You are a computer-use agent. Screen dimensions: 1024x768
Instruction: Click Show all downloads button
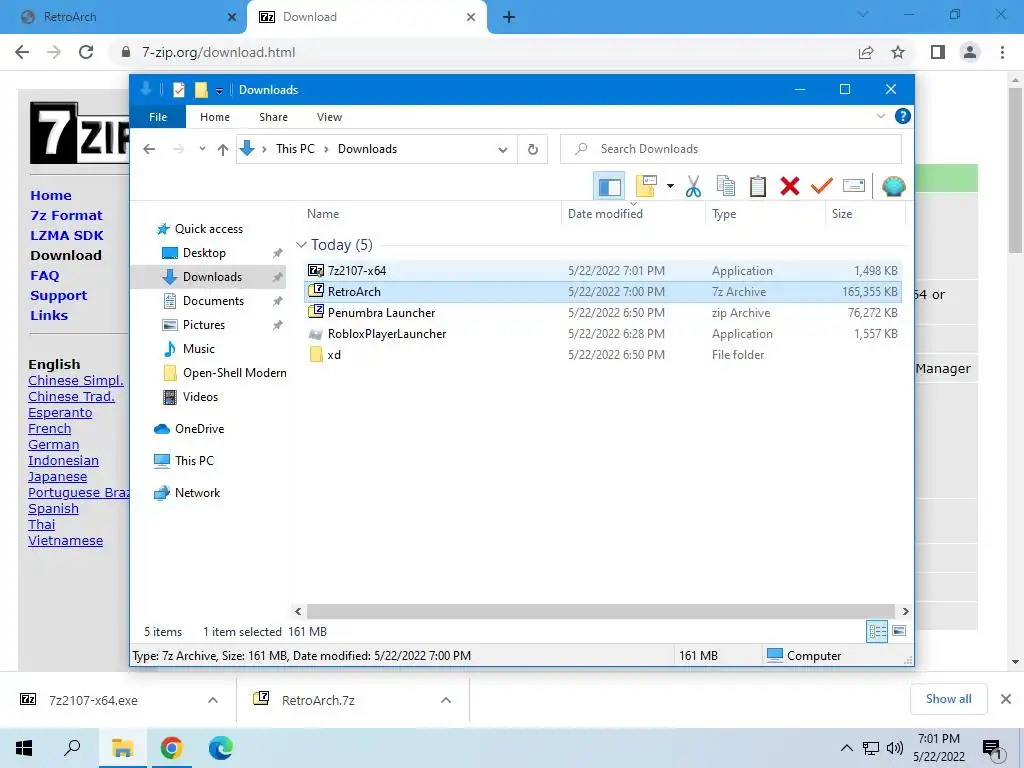(948, 699)
